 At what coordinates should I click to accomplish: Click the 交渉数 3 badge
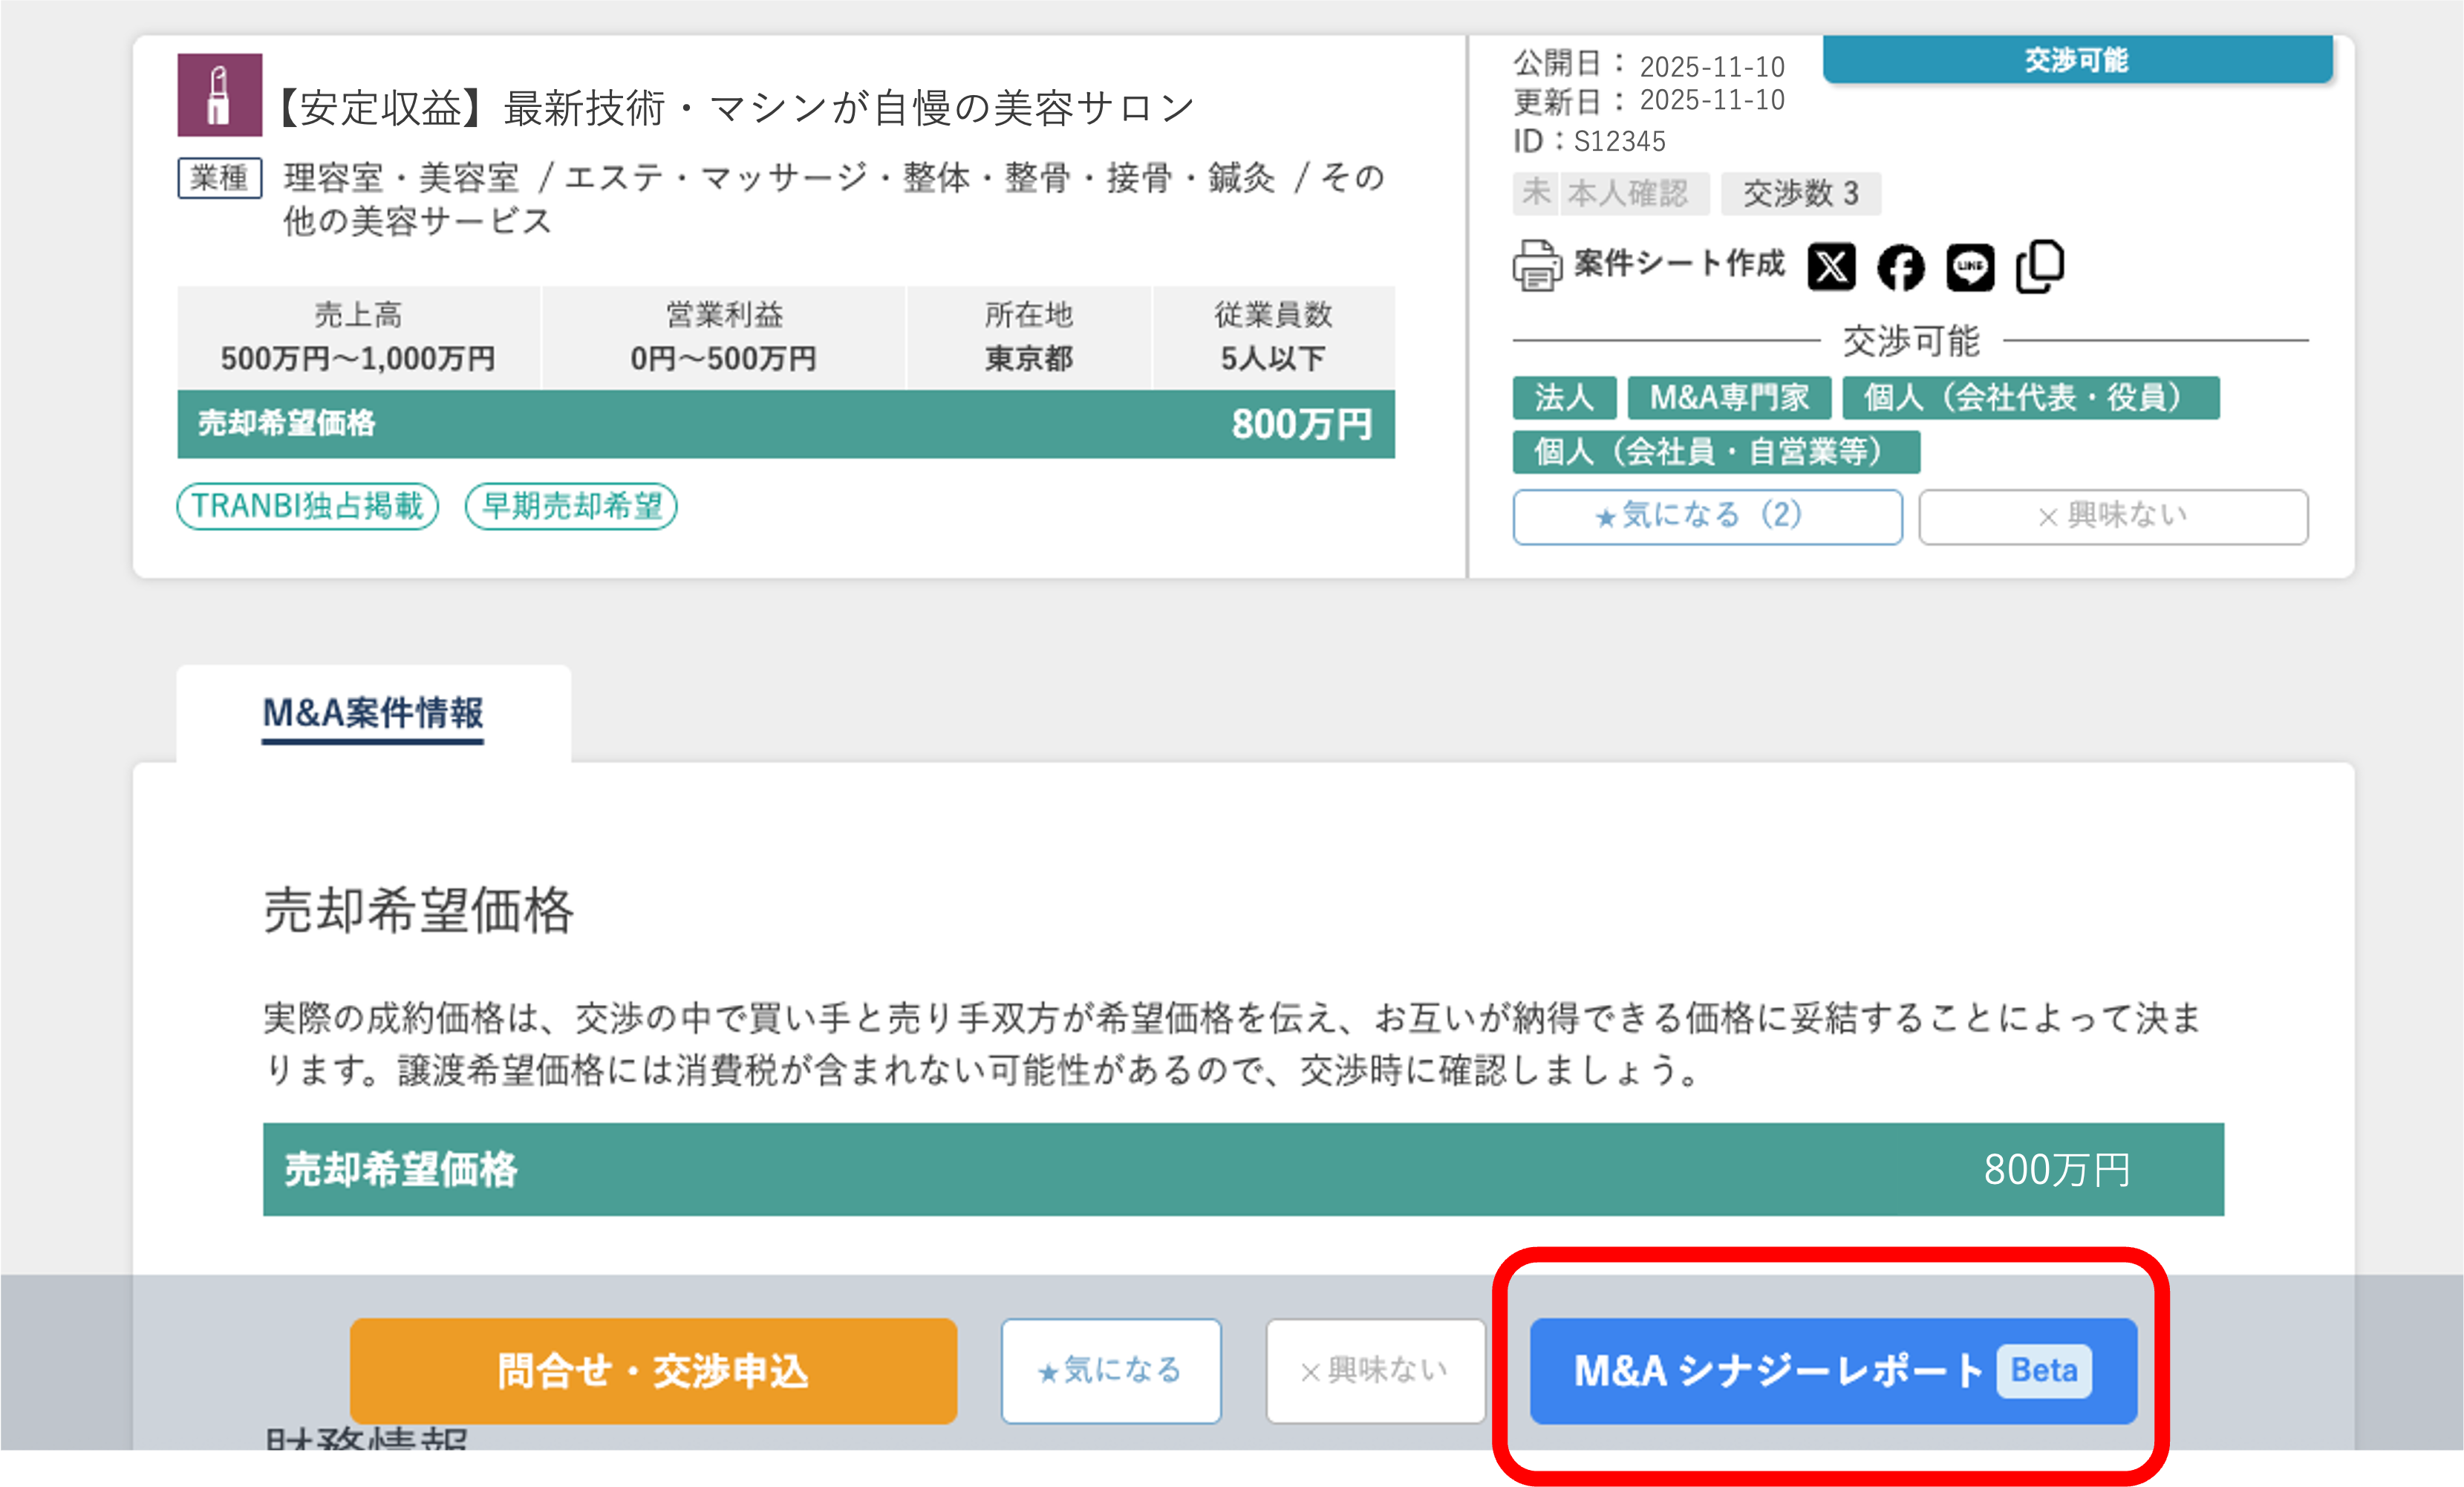click(1800, 193)
